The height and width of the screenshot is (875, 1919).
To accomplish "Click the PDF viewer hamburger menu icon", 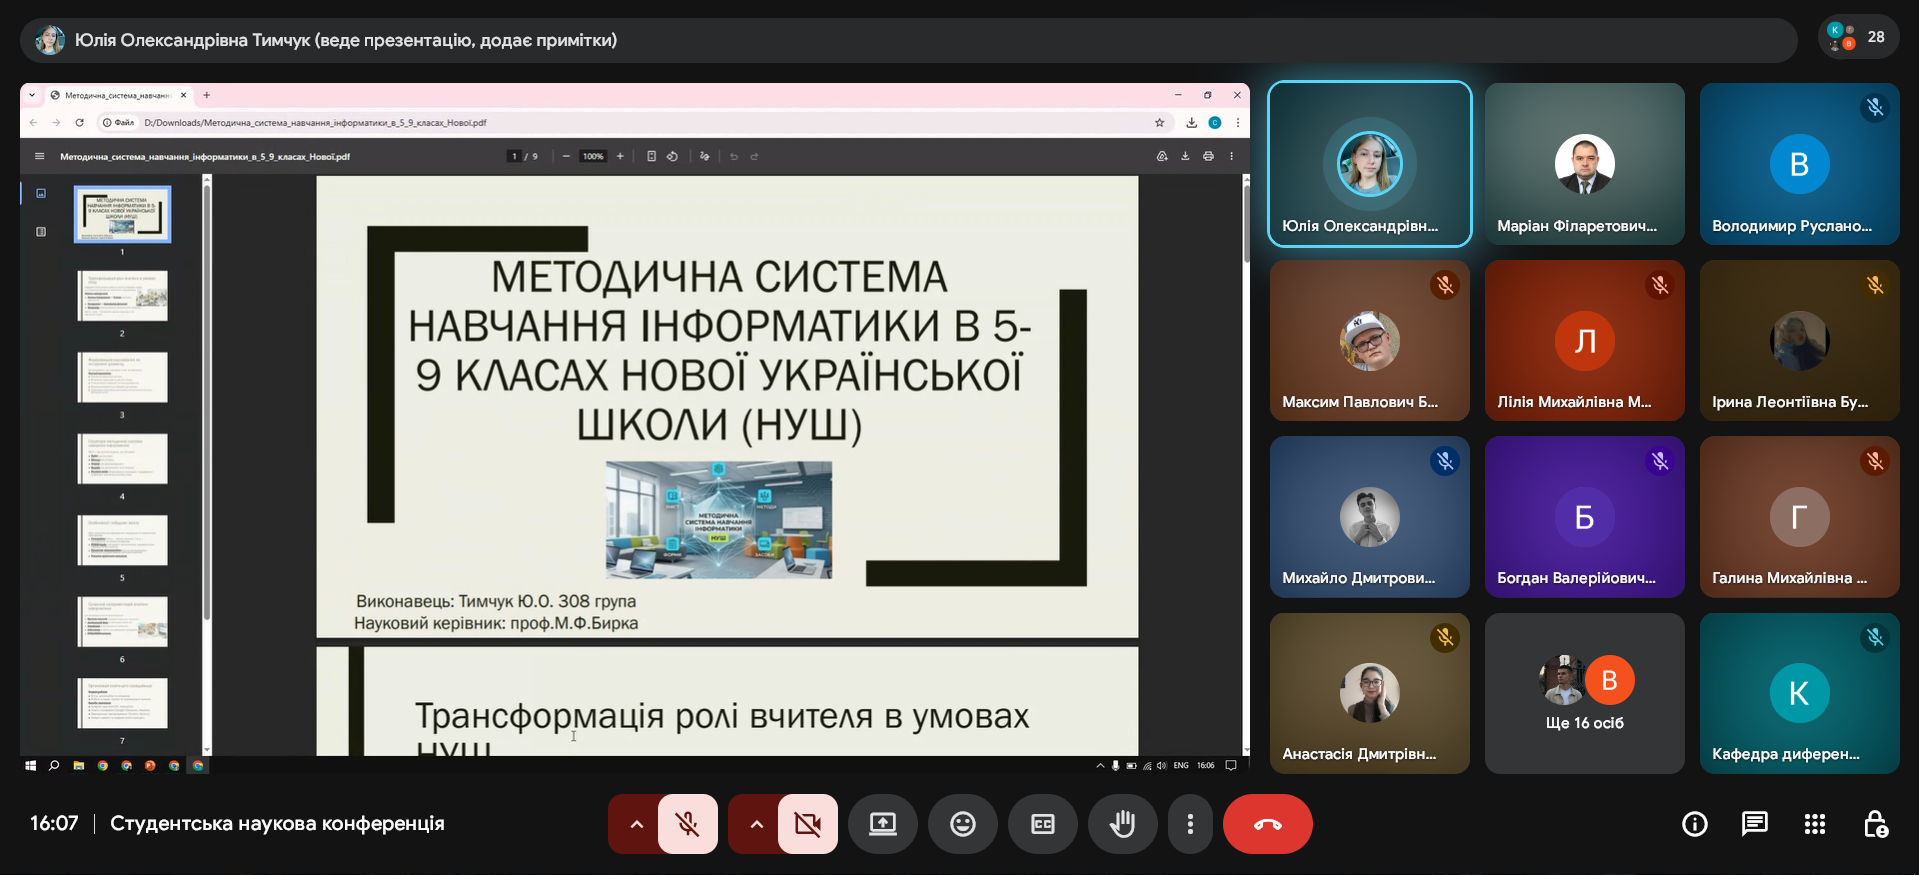I will [x=40, y=156].
